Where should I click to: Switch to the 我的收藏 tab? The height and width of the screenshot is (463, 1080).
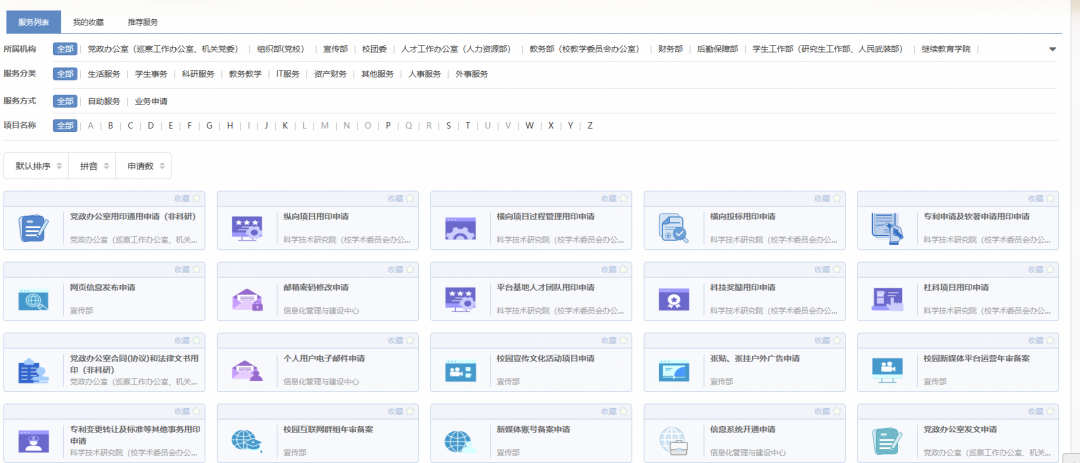[88, 21]
